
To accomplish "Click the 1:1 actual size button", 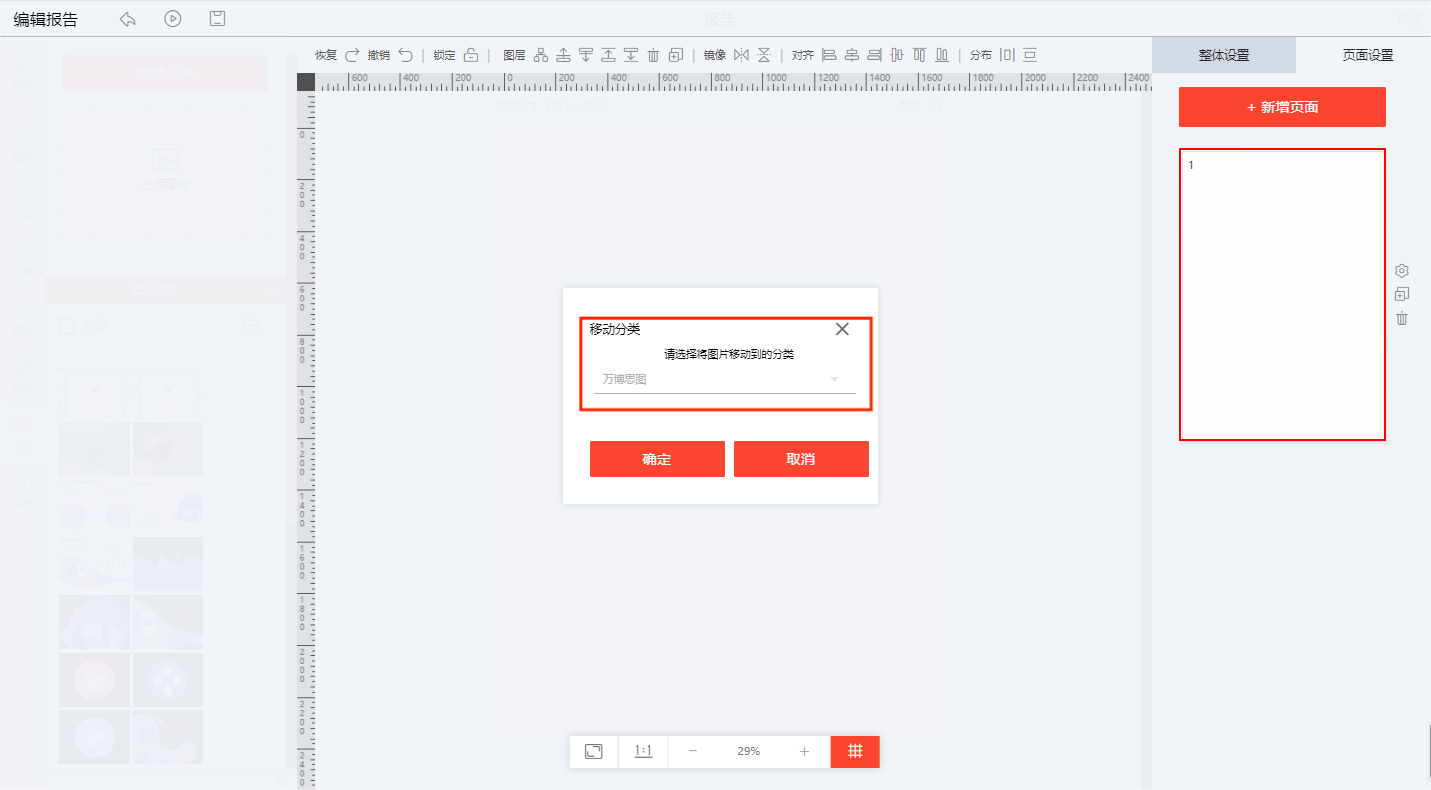I will pyautogui.click(x=643, y=751).
